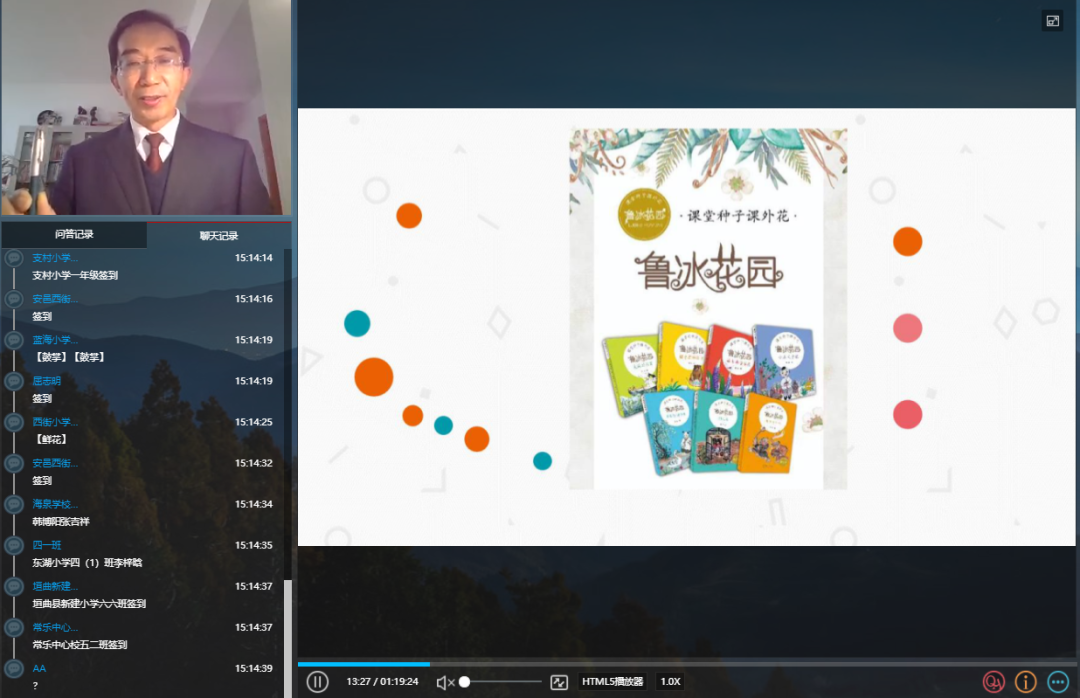Click chat bubble icon beside 四一班

(x=14, y=545)
